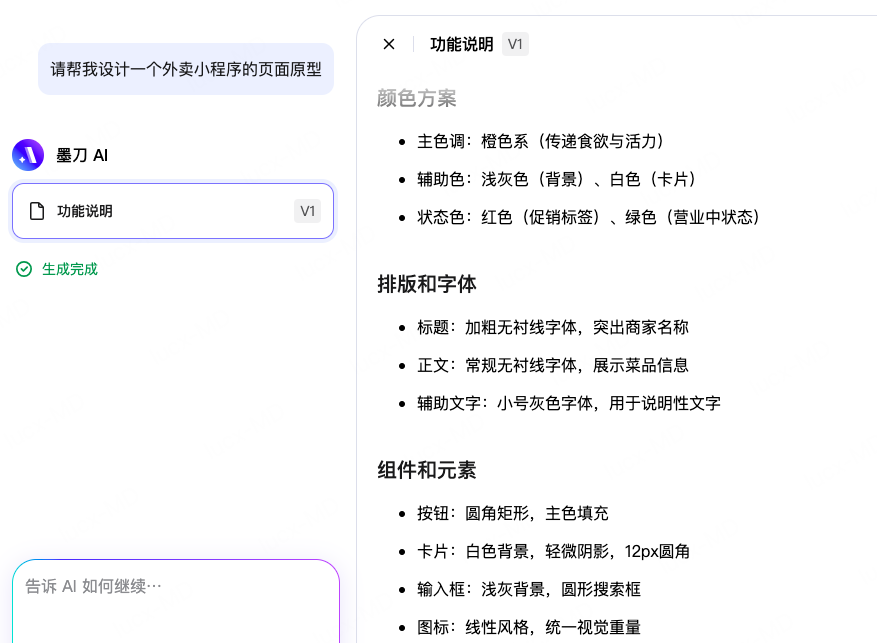The height and width of the screenshot is (643, 877).
Task: Click the line 标题：加粗无衬线字体
Action: click(x=553, y=327)
